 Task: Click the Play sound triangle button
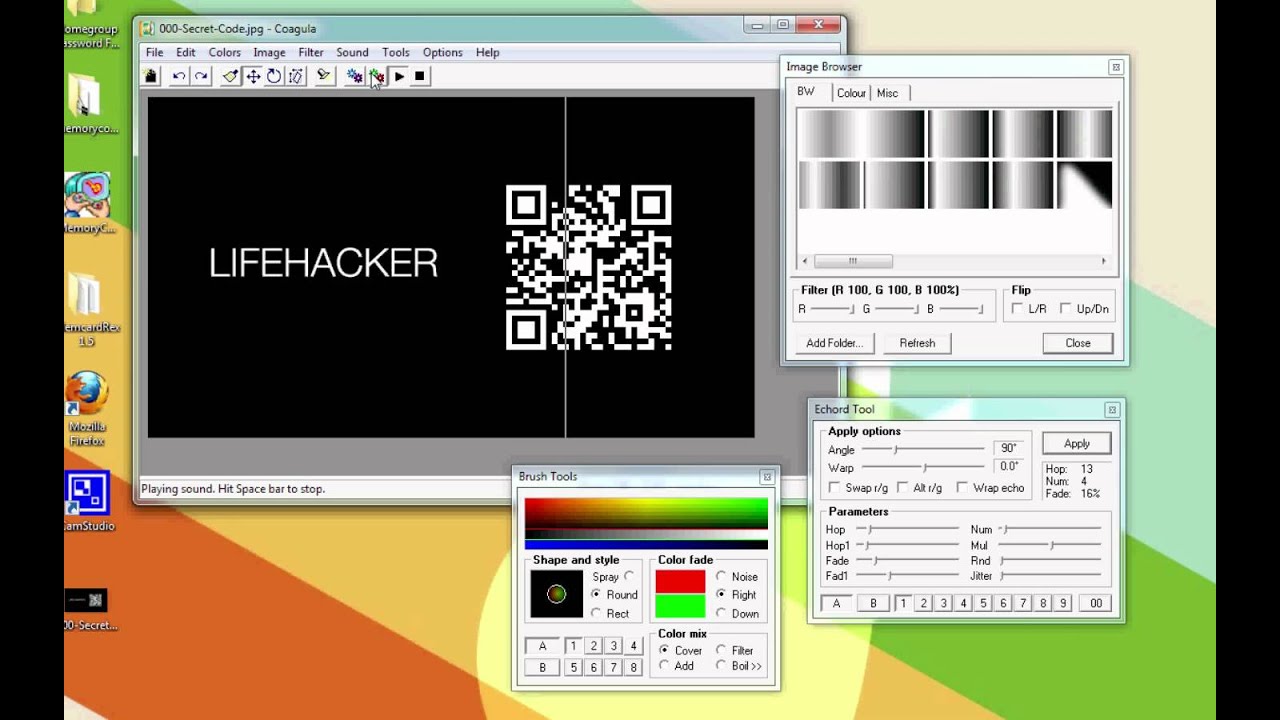[x=399, y=76]
